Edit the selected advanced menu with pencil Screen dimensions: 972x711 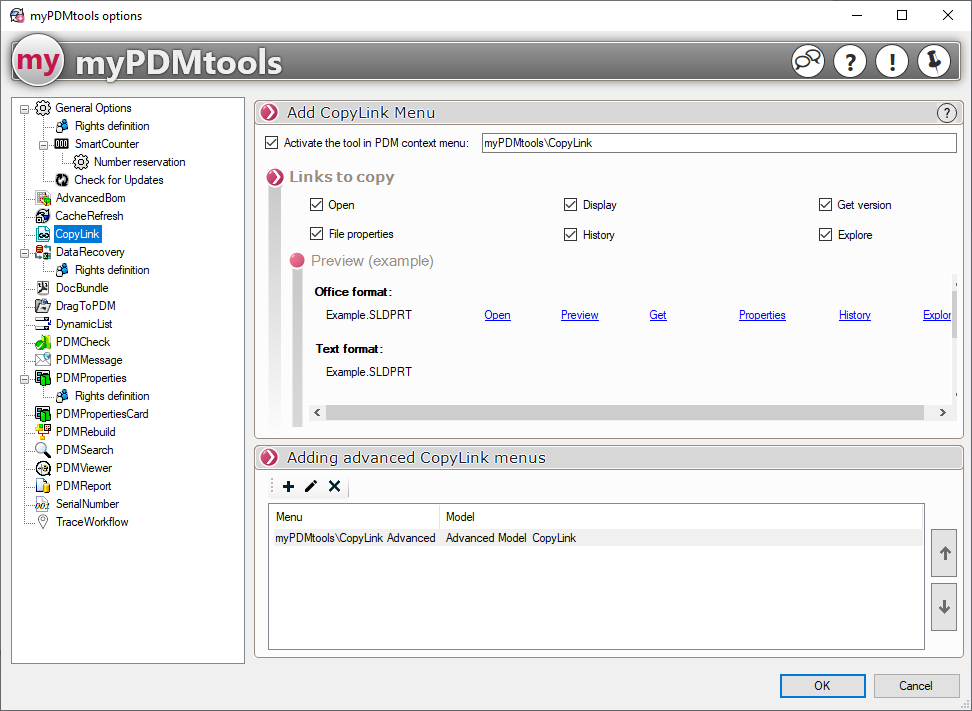[311, 487]
